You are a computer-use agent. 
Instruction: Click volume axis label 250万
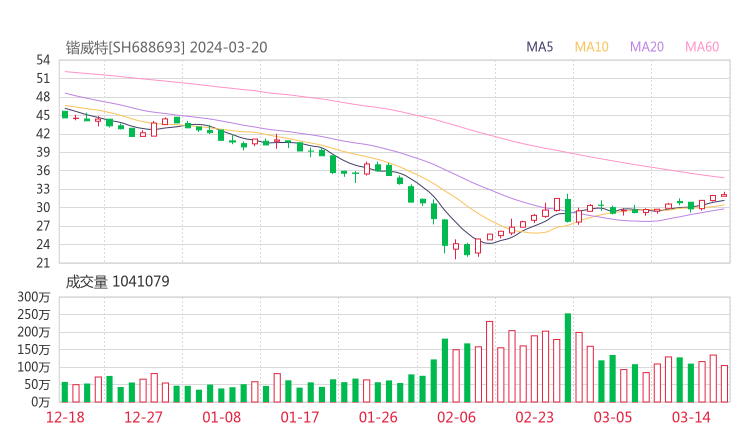tap(34, 314)
